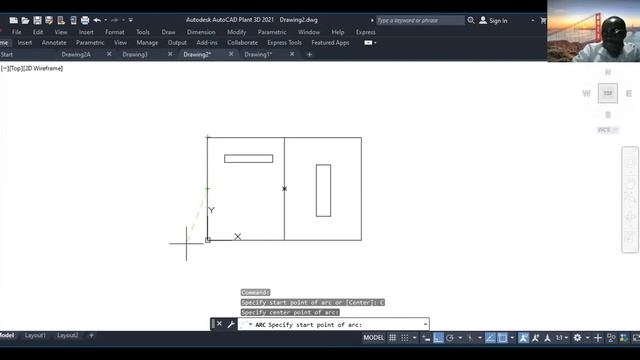
Task: Switch to the Drawing3 file tab
Action: (135, 54)
